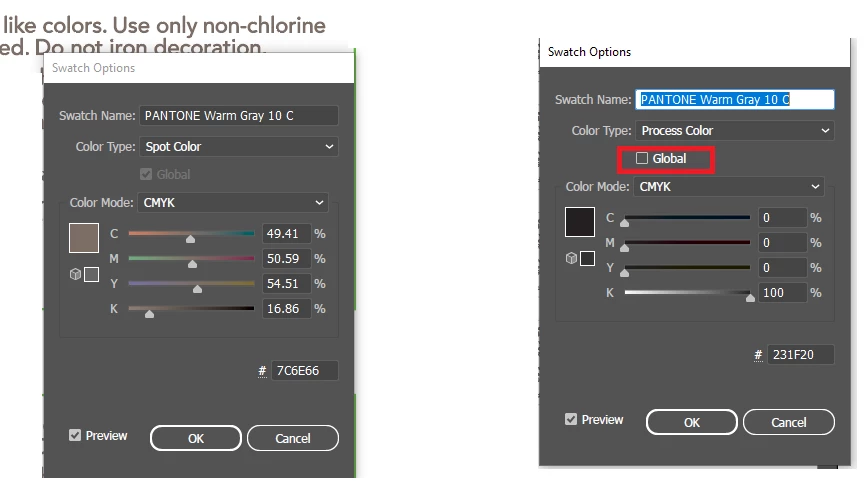
Task: Click the warm gray color preview swatch
Action: [x=84, y=238]
